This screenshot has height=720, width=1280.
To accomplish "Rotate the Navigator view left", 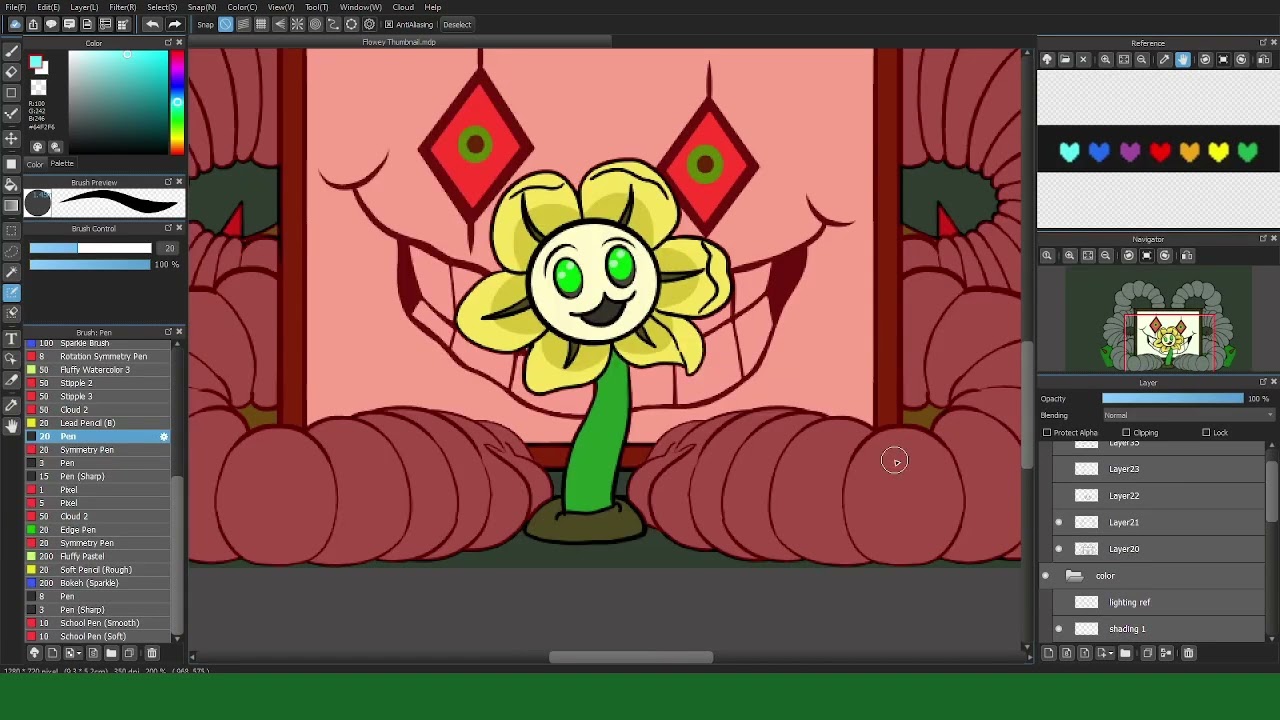I will [1129, 256].
